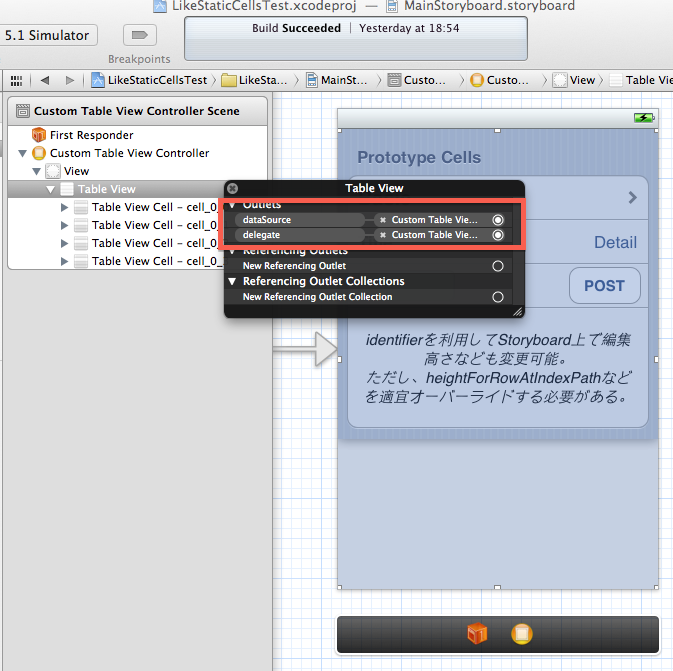This screenshot has height=671, width=673.
Task: Select MainSt... storyboard file in jump bar
Action: (x=337, y=80)
